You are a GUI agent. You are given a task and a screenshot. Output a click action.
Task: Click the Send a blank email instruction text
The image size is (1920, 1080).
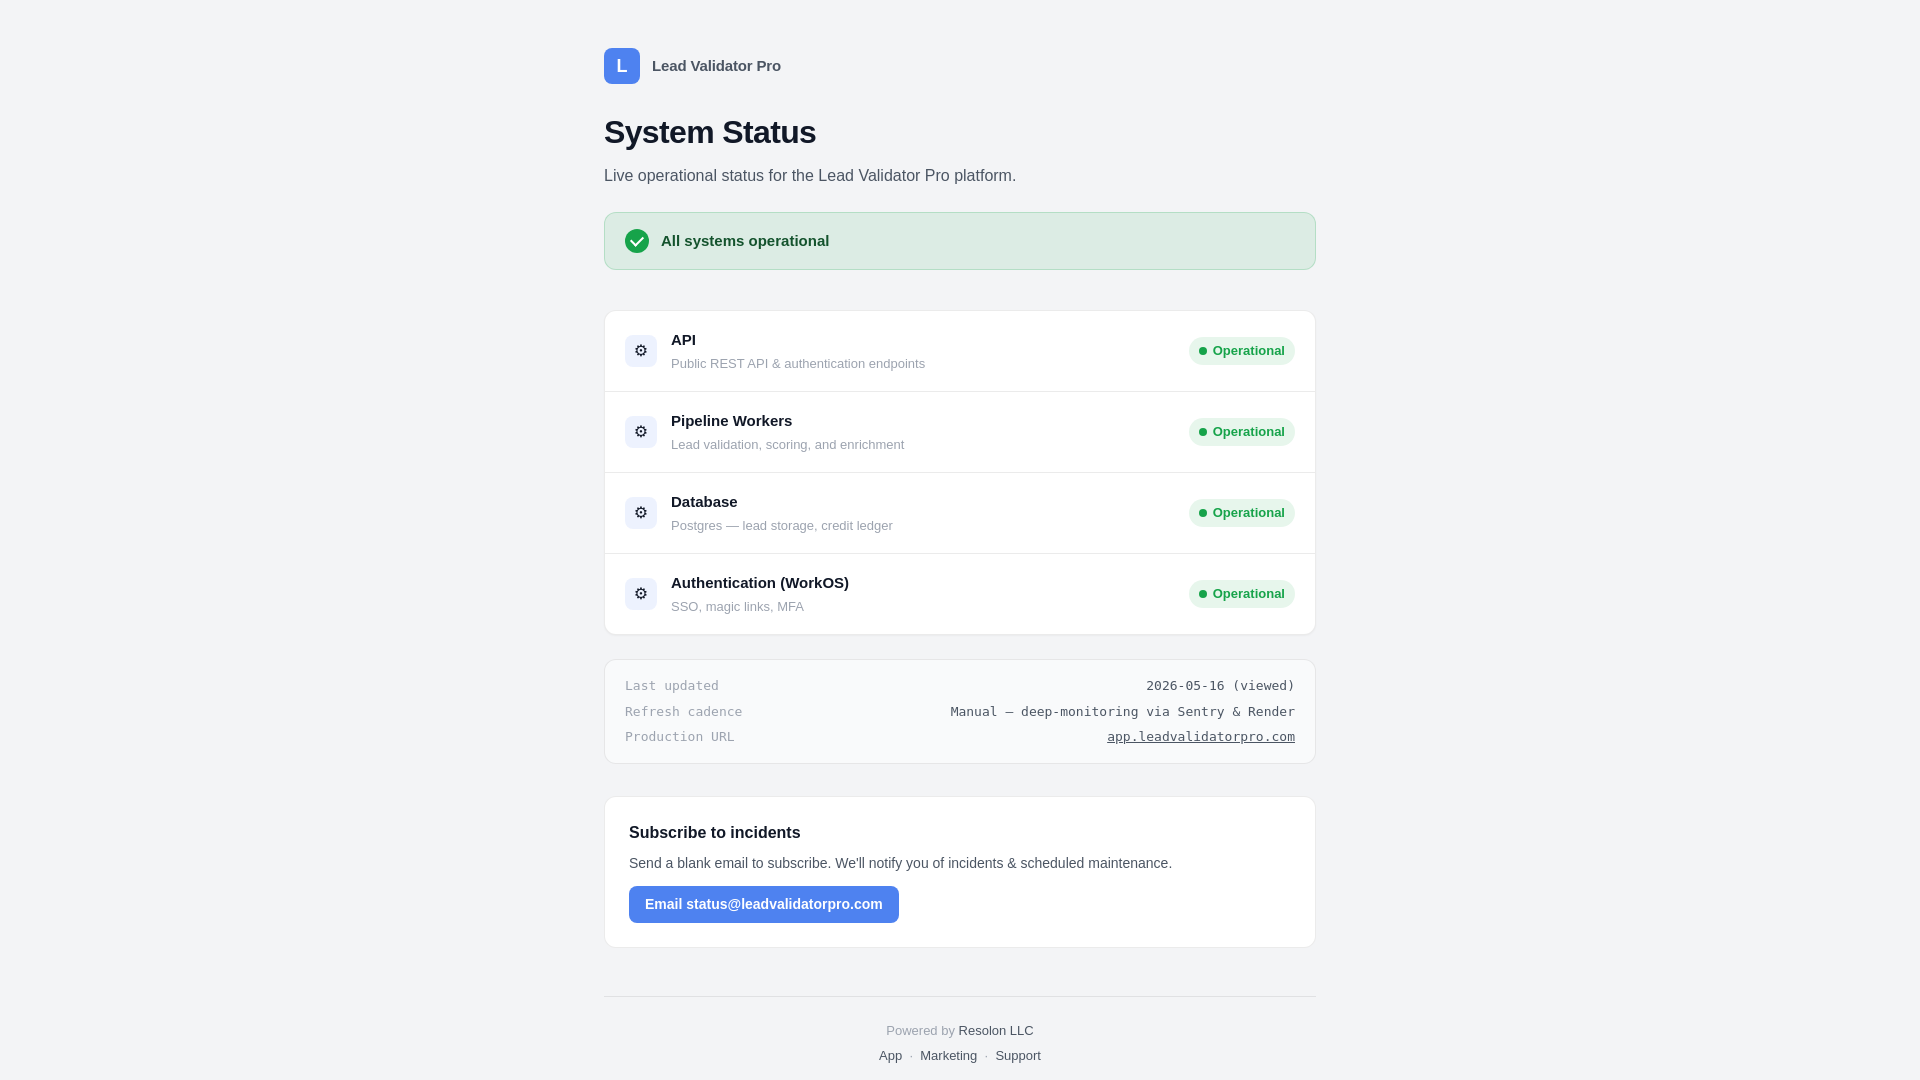click(x=900, y=863)
